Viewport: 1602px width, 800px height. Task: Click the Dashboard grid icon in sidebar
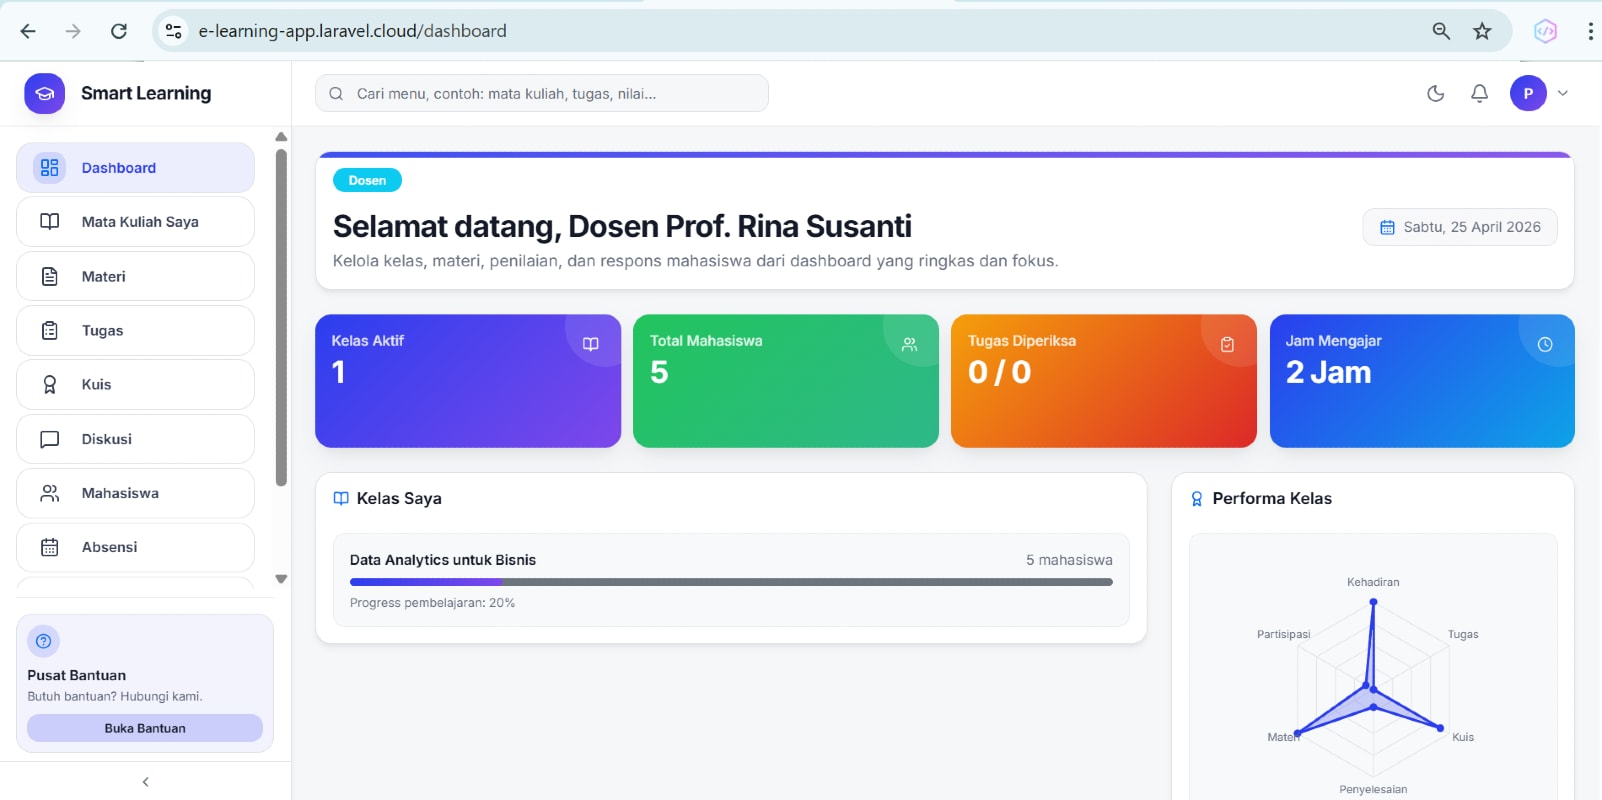(x=49, y=167)
